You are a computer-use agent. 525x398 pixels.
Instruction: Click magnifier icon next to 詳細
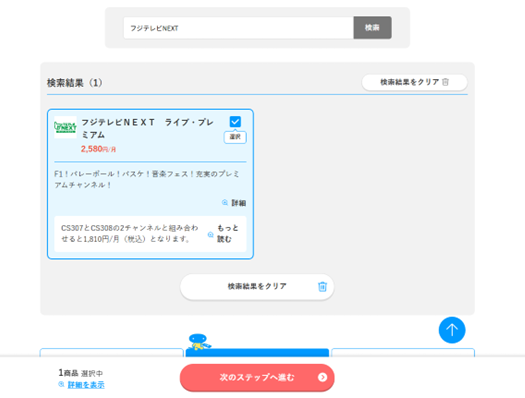225,203
